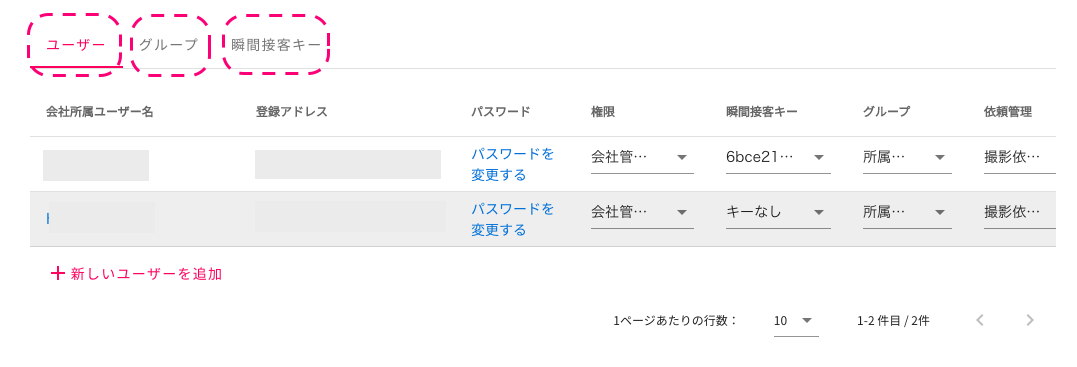Expand the second row's 所属 group dropdown
This screenshot has height=367, width=1077.
pos(907,212)
